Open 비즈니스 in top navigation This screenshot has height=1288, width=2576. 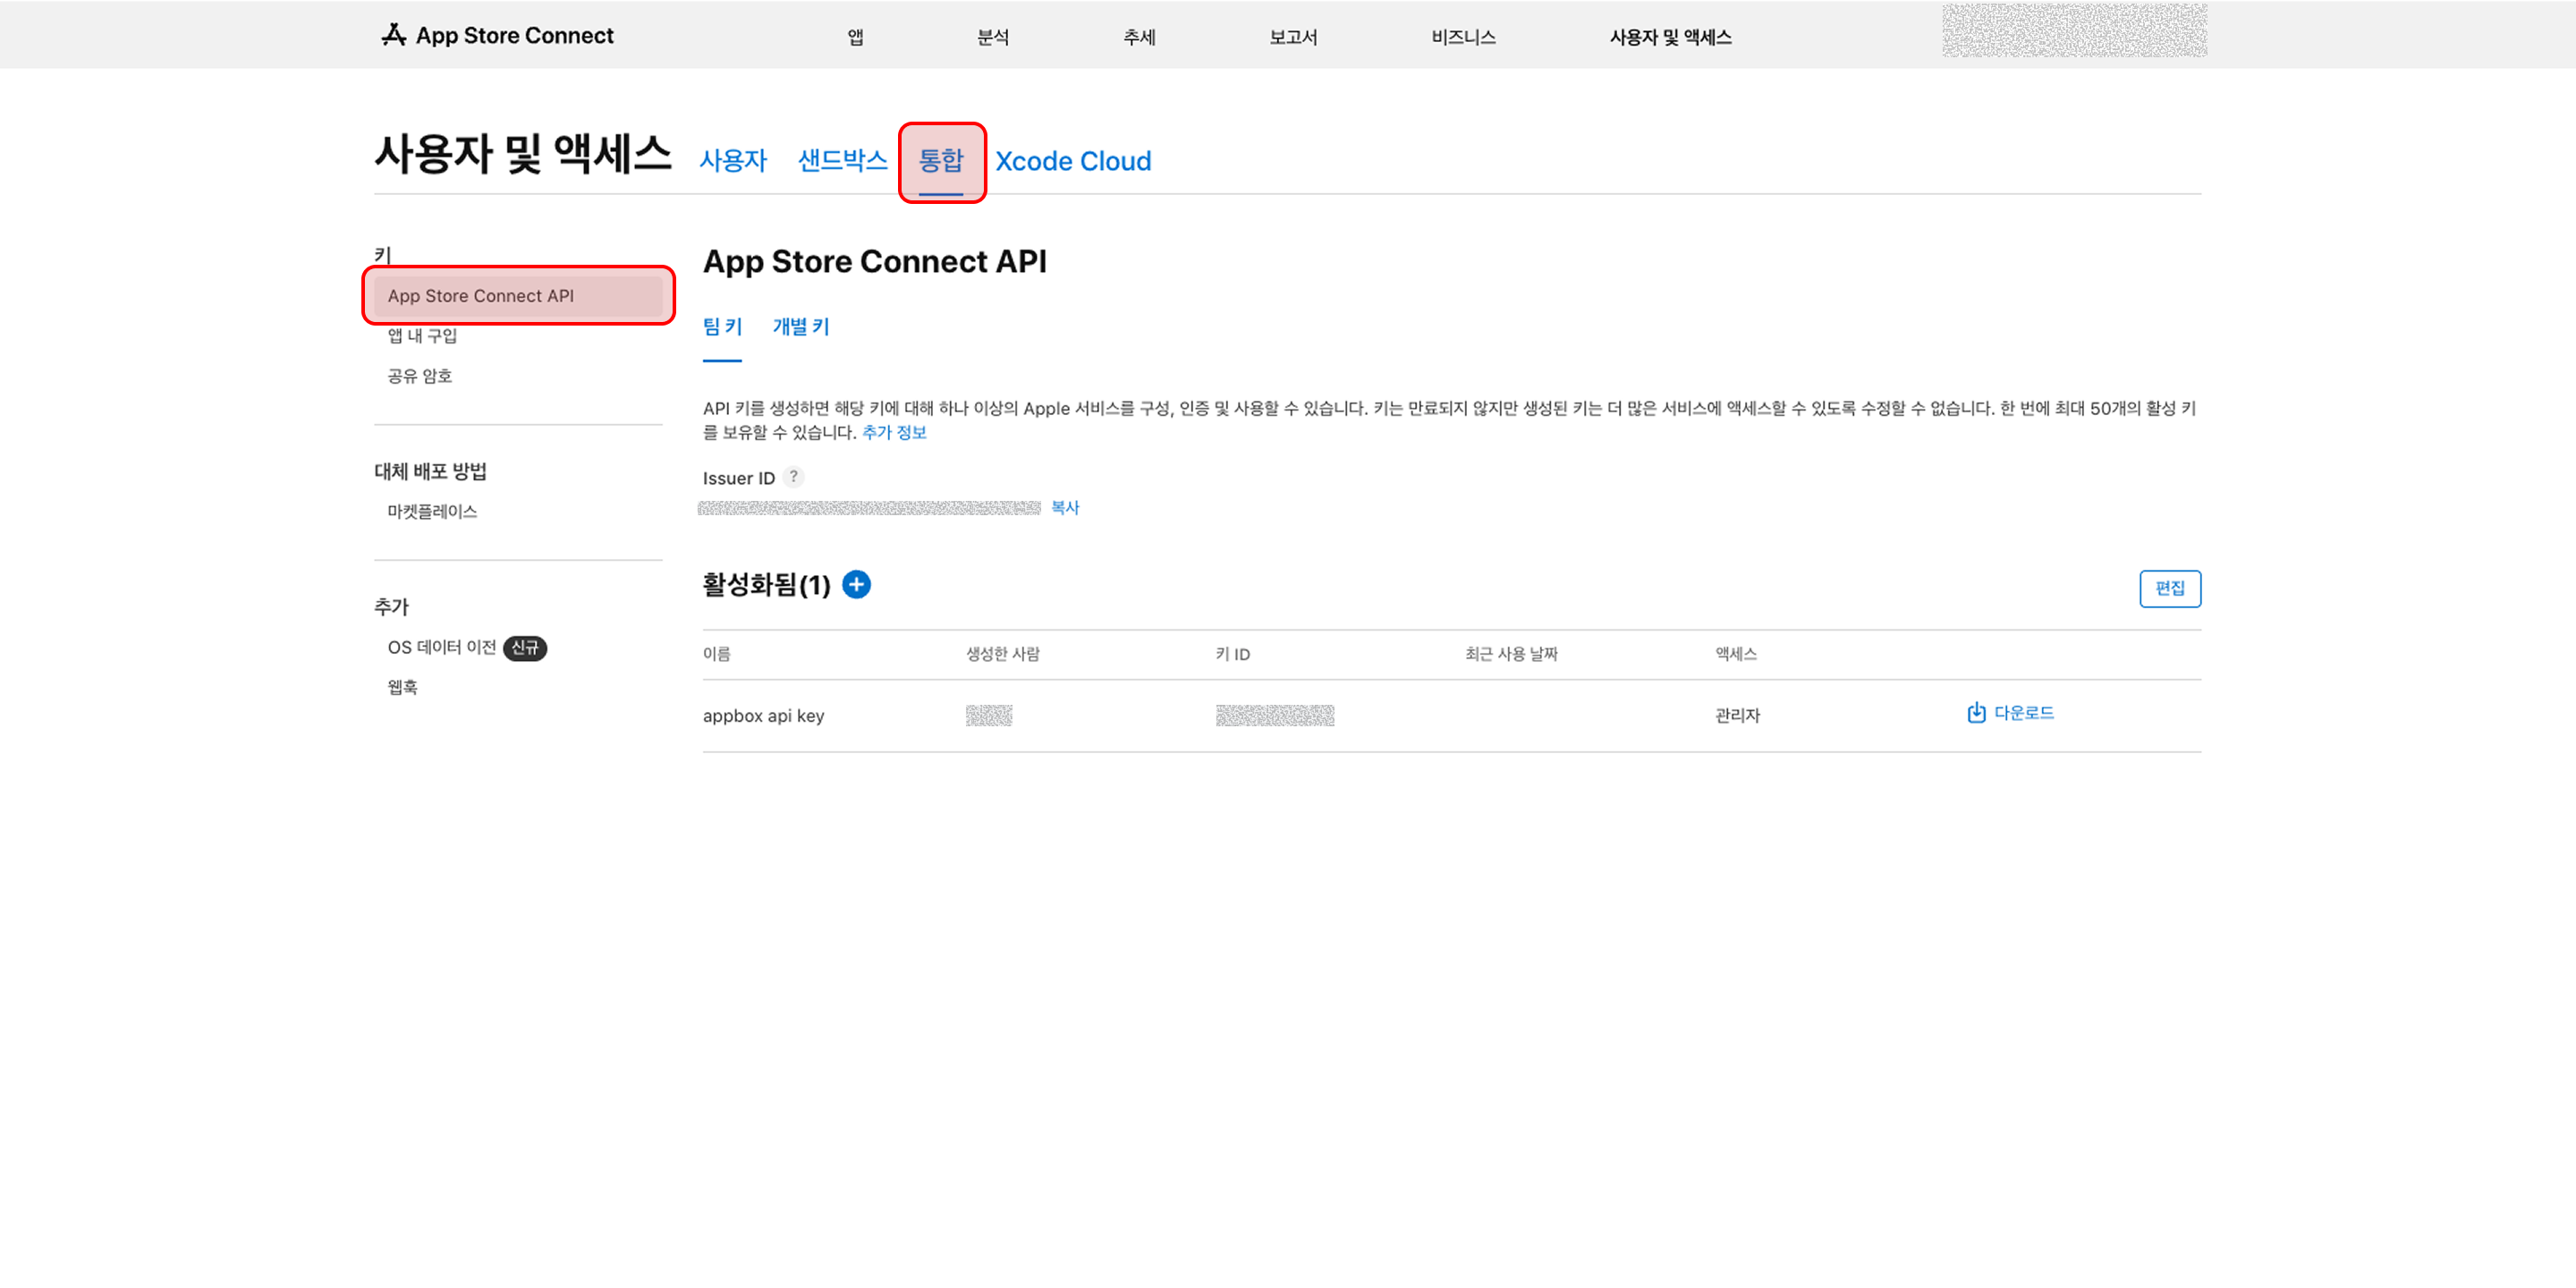coord(1463,37)
